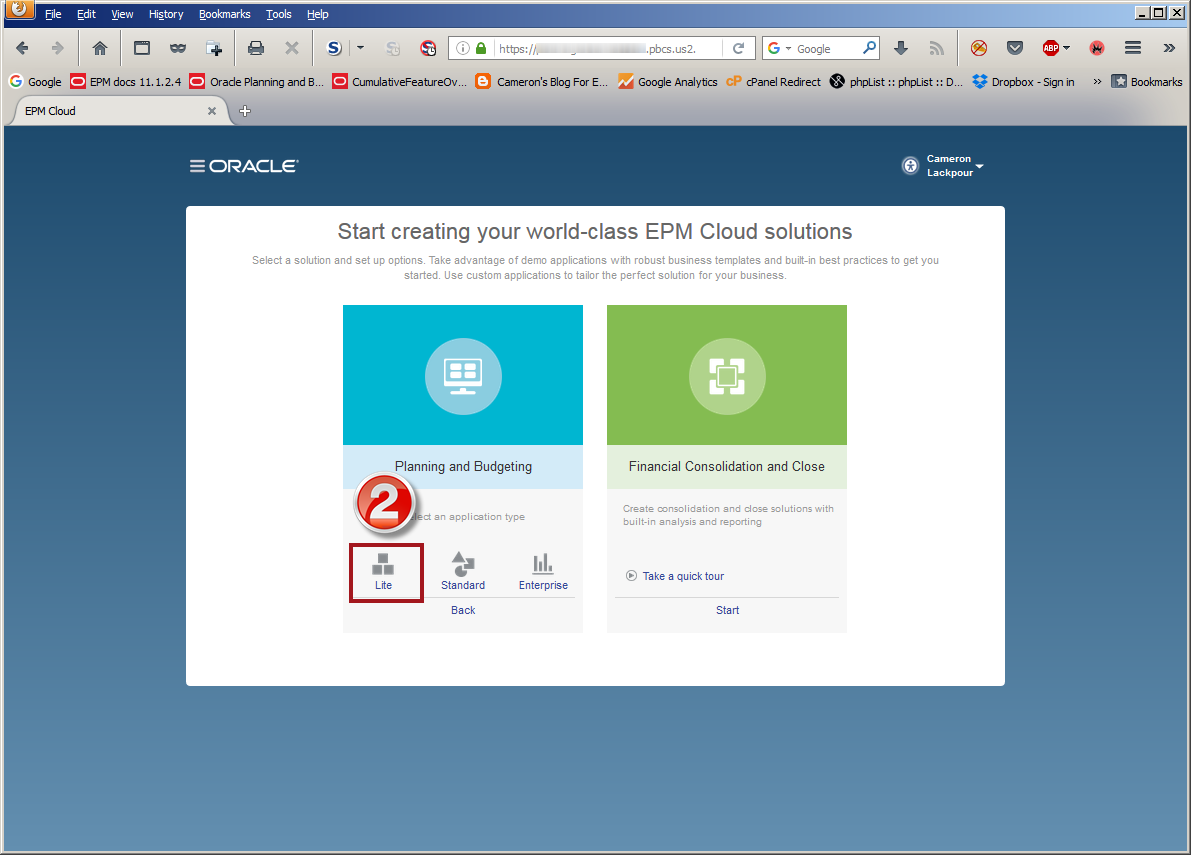This screenshot has height=855, width=1191.
Task: Click the search magnifier icon
Action: [869, 48]
